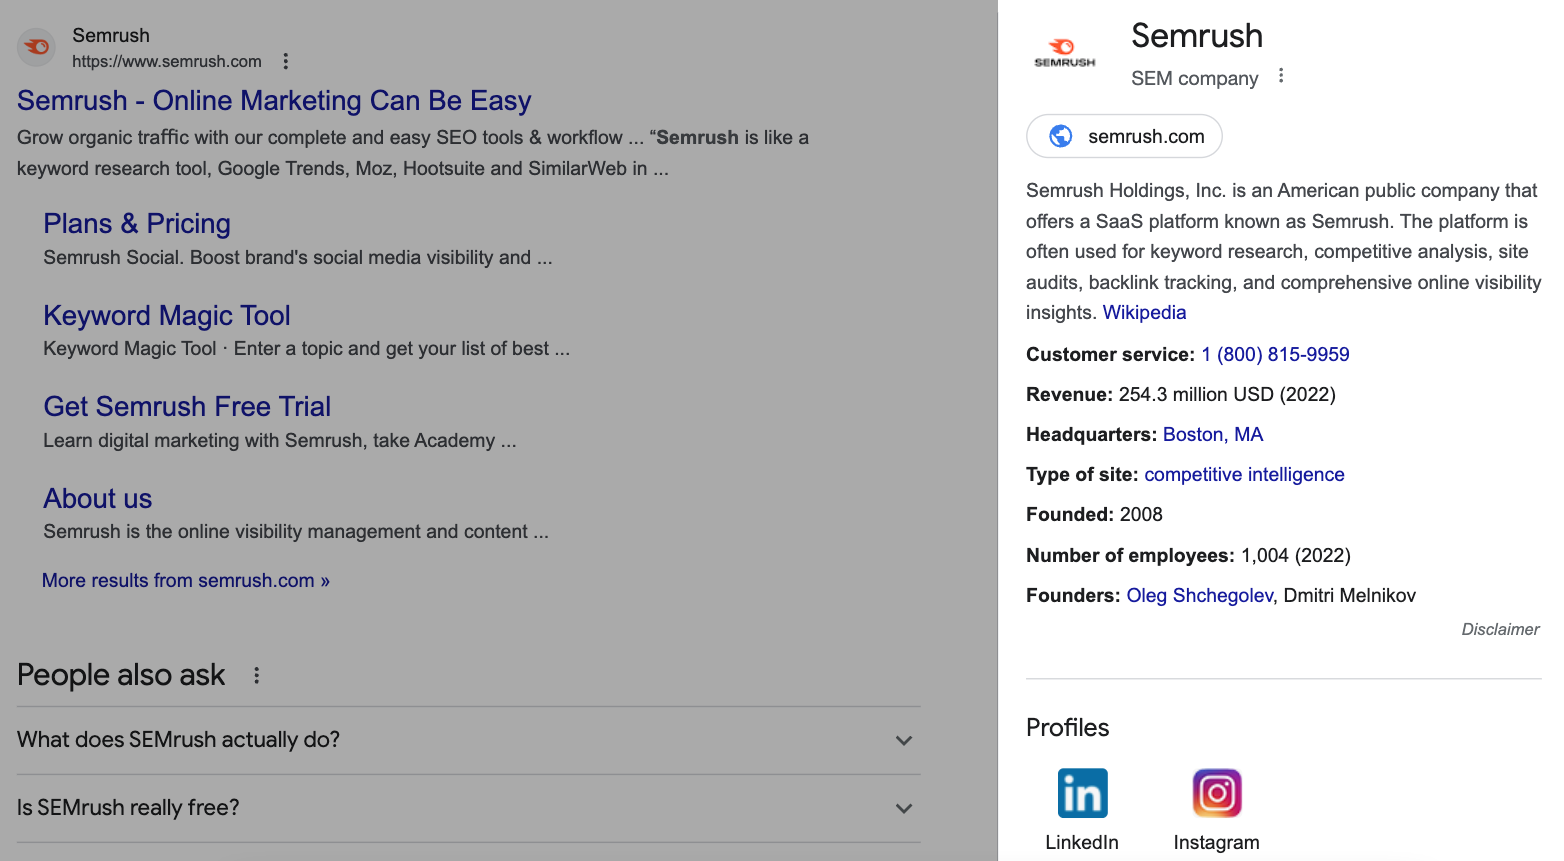Click the 'Instagram' label under Profiles
This screenshot has height=861, width=1564.
coord(1217,843)
